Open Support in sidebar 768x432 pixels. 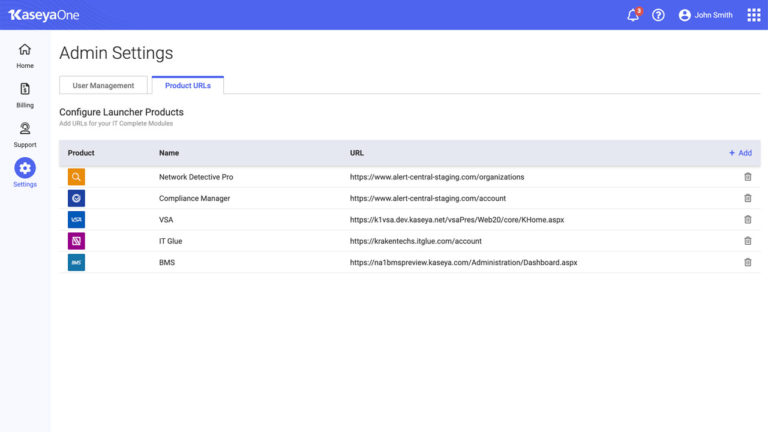click(25, 135)
